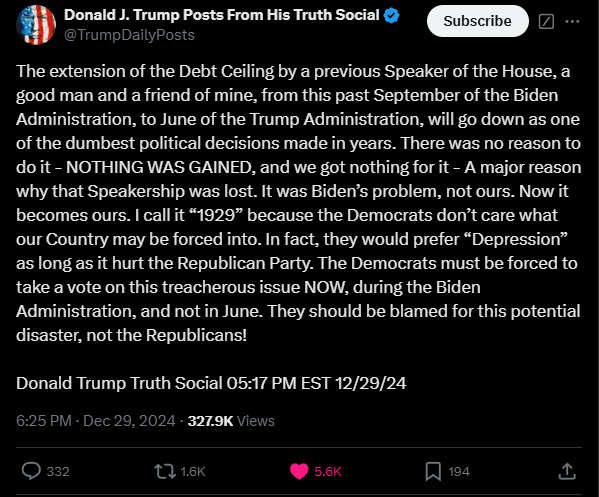Open the account display name link
Screen dimensions: 599x497
click(x=222, y=15)
